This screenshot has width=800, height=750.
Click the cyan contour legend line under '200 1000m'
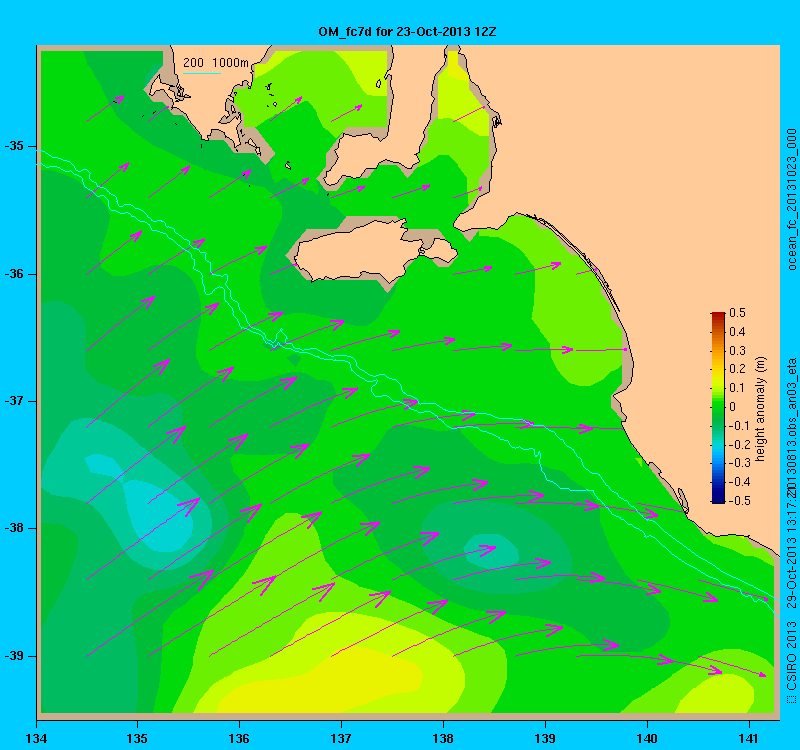pyautogui.click(x=202, y=73)
